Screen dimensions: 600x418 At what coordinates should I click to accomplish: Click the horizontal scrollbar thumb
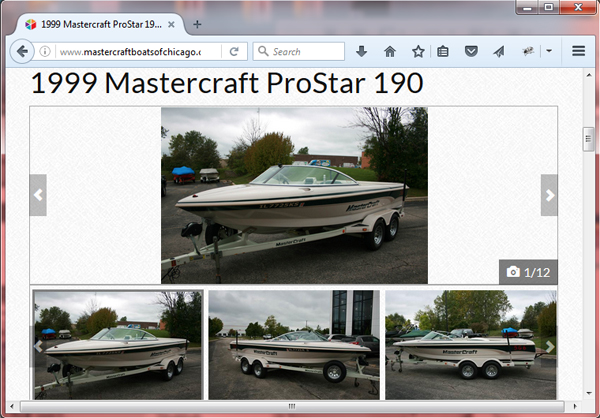[x=292, y=406]
